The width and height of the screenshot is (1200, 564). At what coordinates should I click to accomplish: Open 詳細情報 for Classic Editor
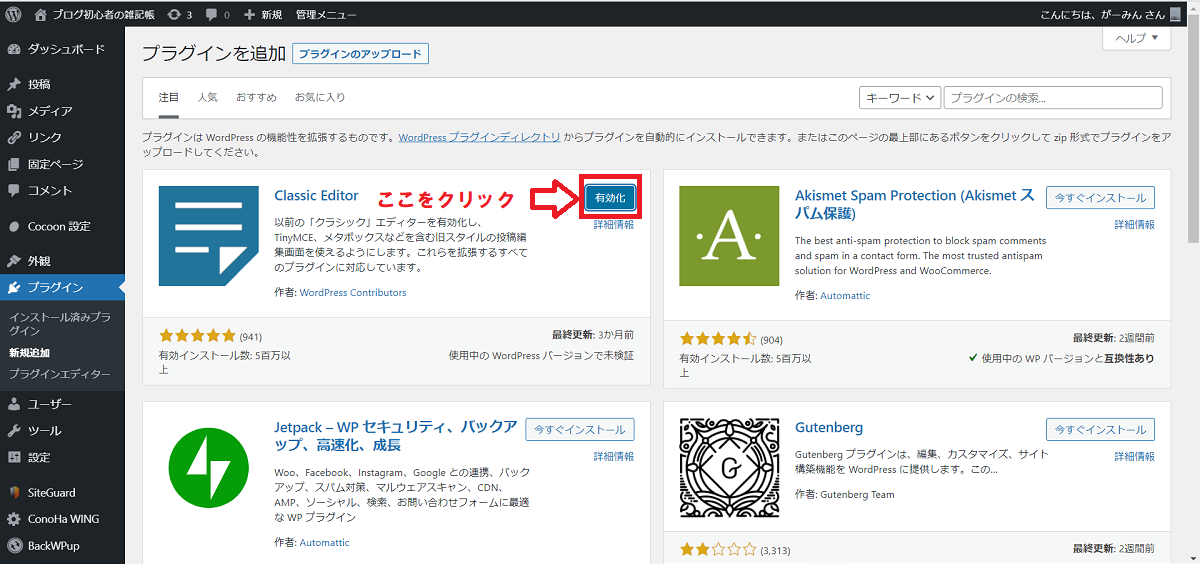click(614, 225)
